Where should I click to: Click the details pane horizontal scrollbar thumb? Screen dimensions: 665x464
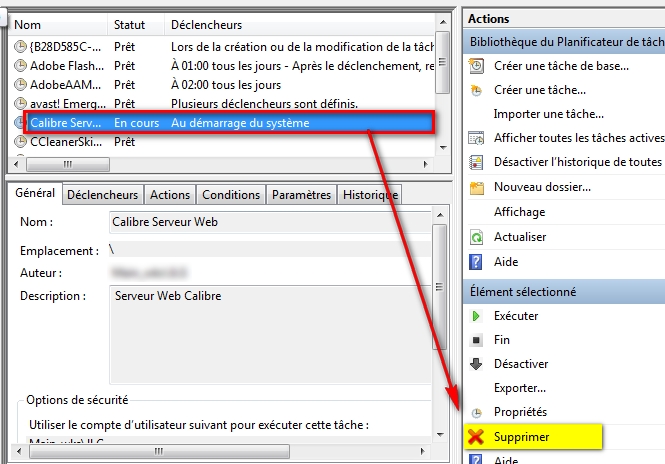[x=159, y=451]
